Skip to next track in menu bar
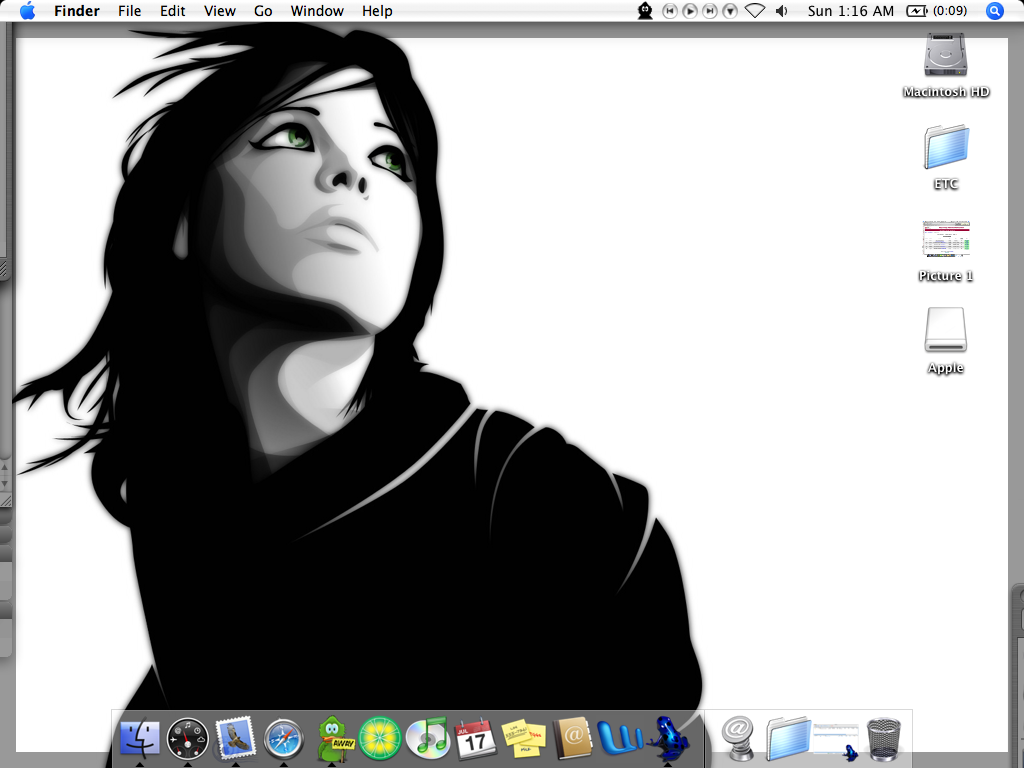The image size is (1024, 768). click(x=710, y=11)
